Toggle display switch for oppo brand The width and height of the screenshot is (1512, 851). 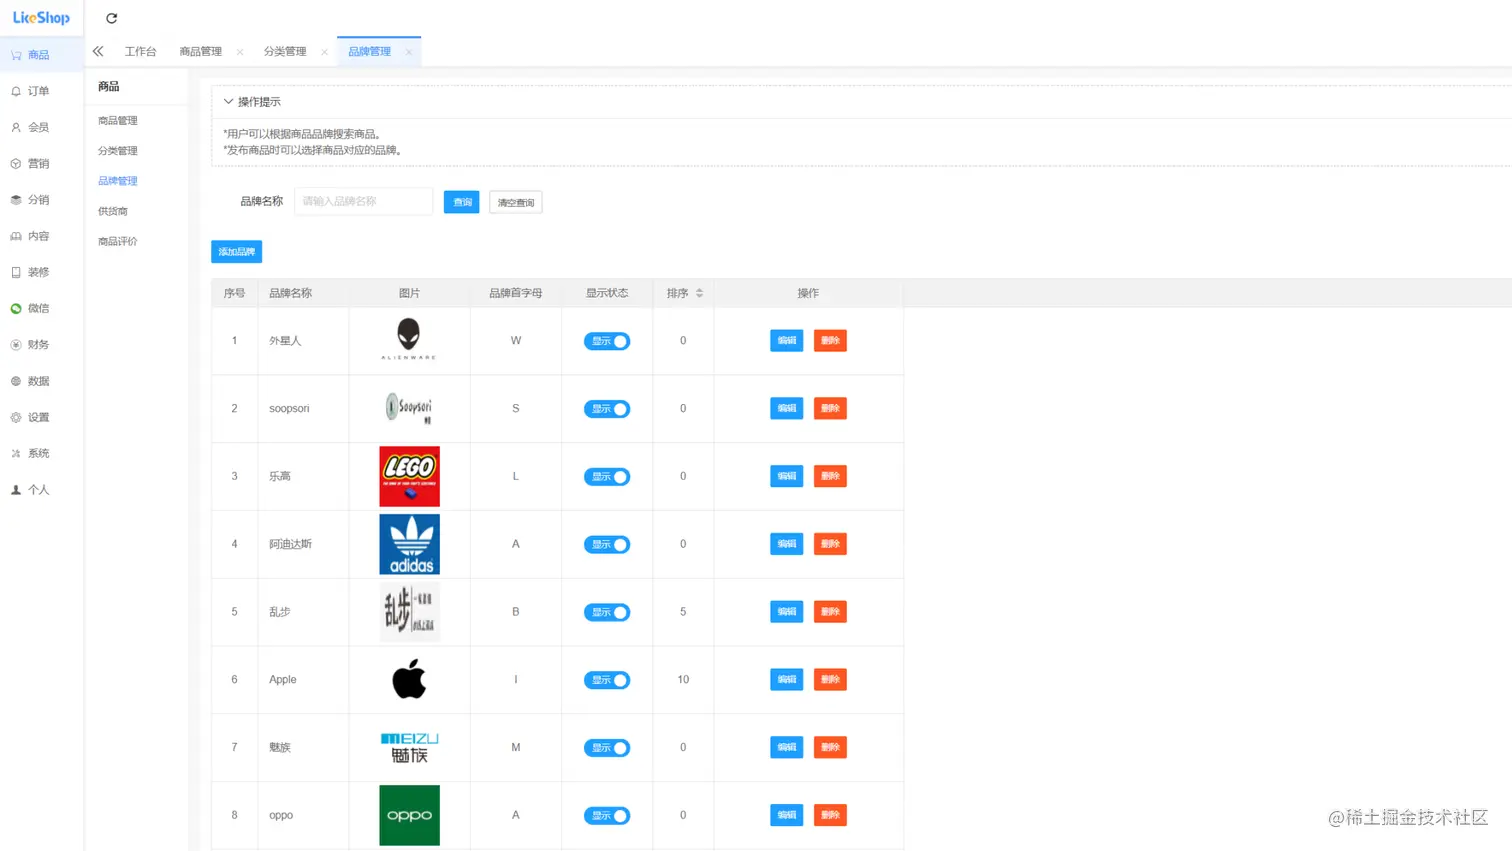click(x=607, y=816)
